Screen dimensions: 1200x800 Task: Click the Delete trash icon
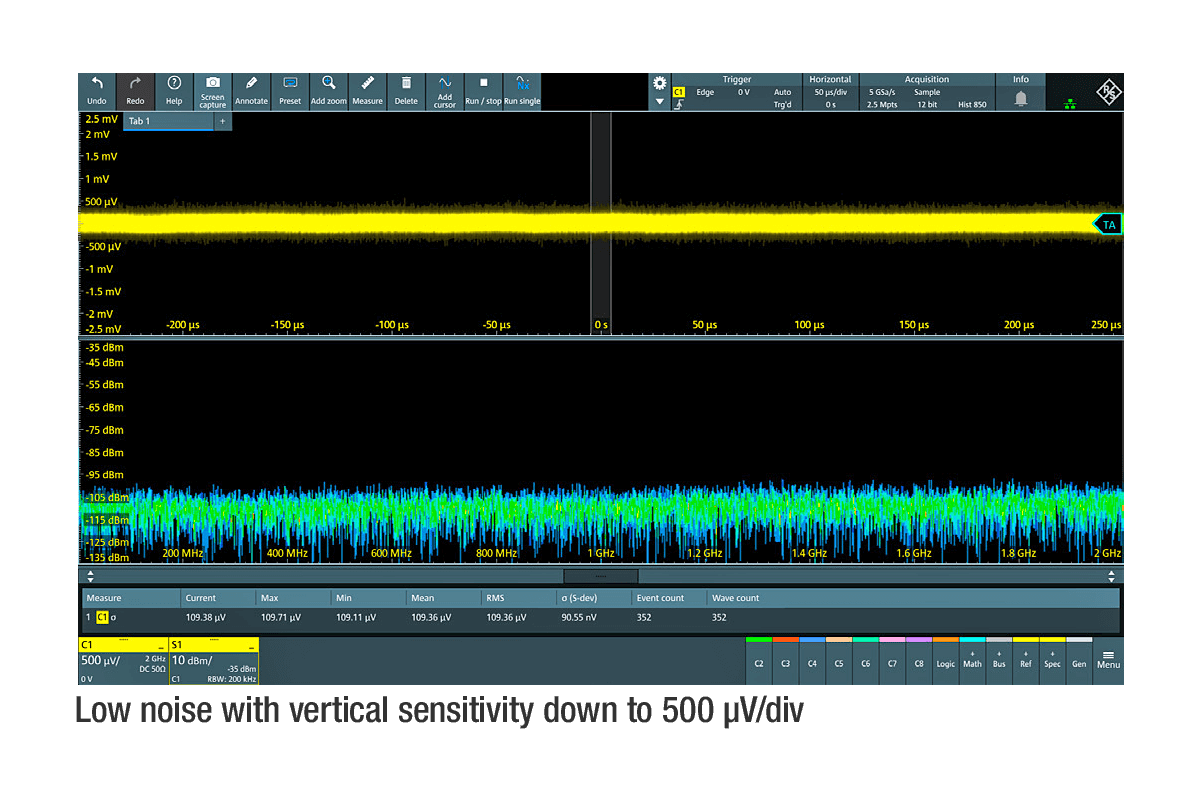pyautogui.click(x=406, y=91)
